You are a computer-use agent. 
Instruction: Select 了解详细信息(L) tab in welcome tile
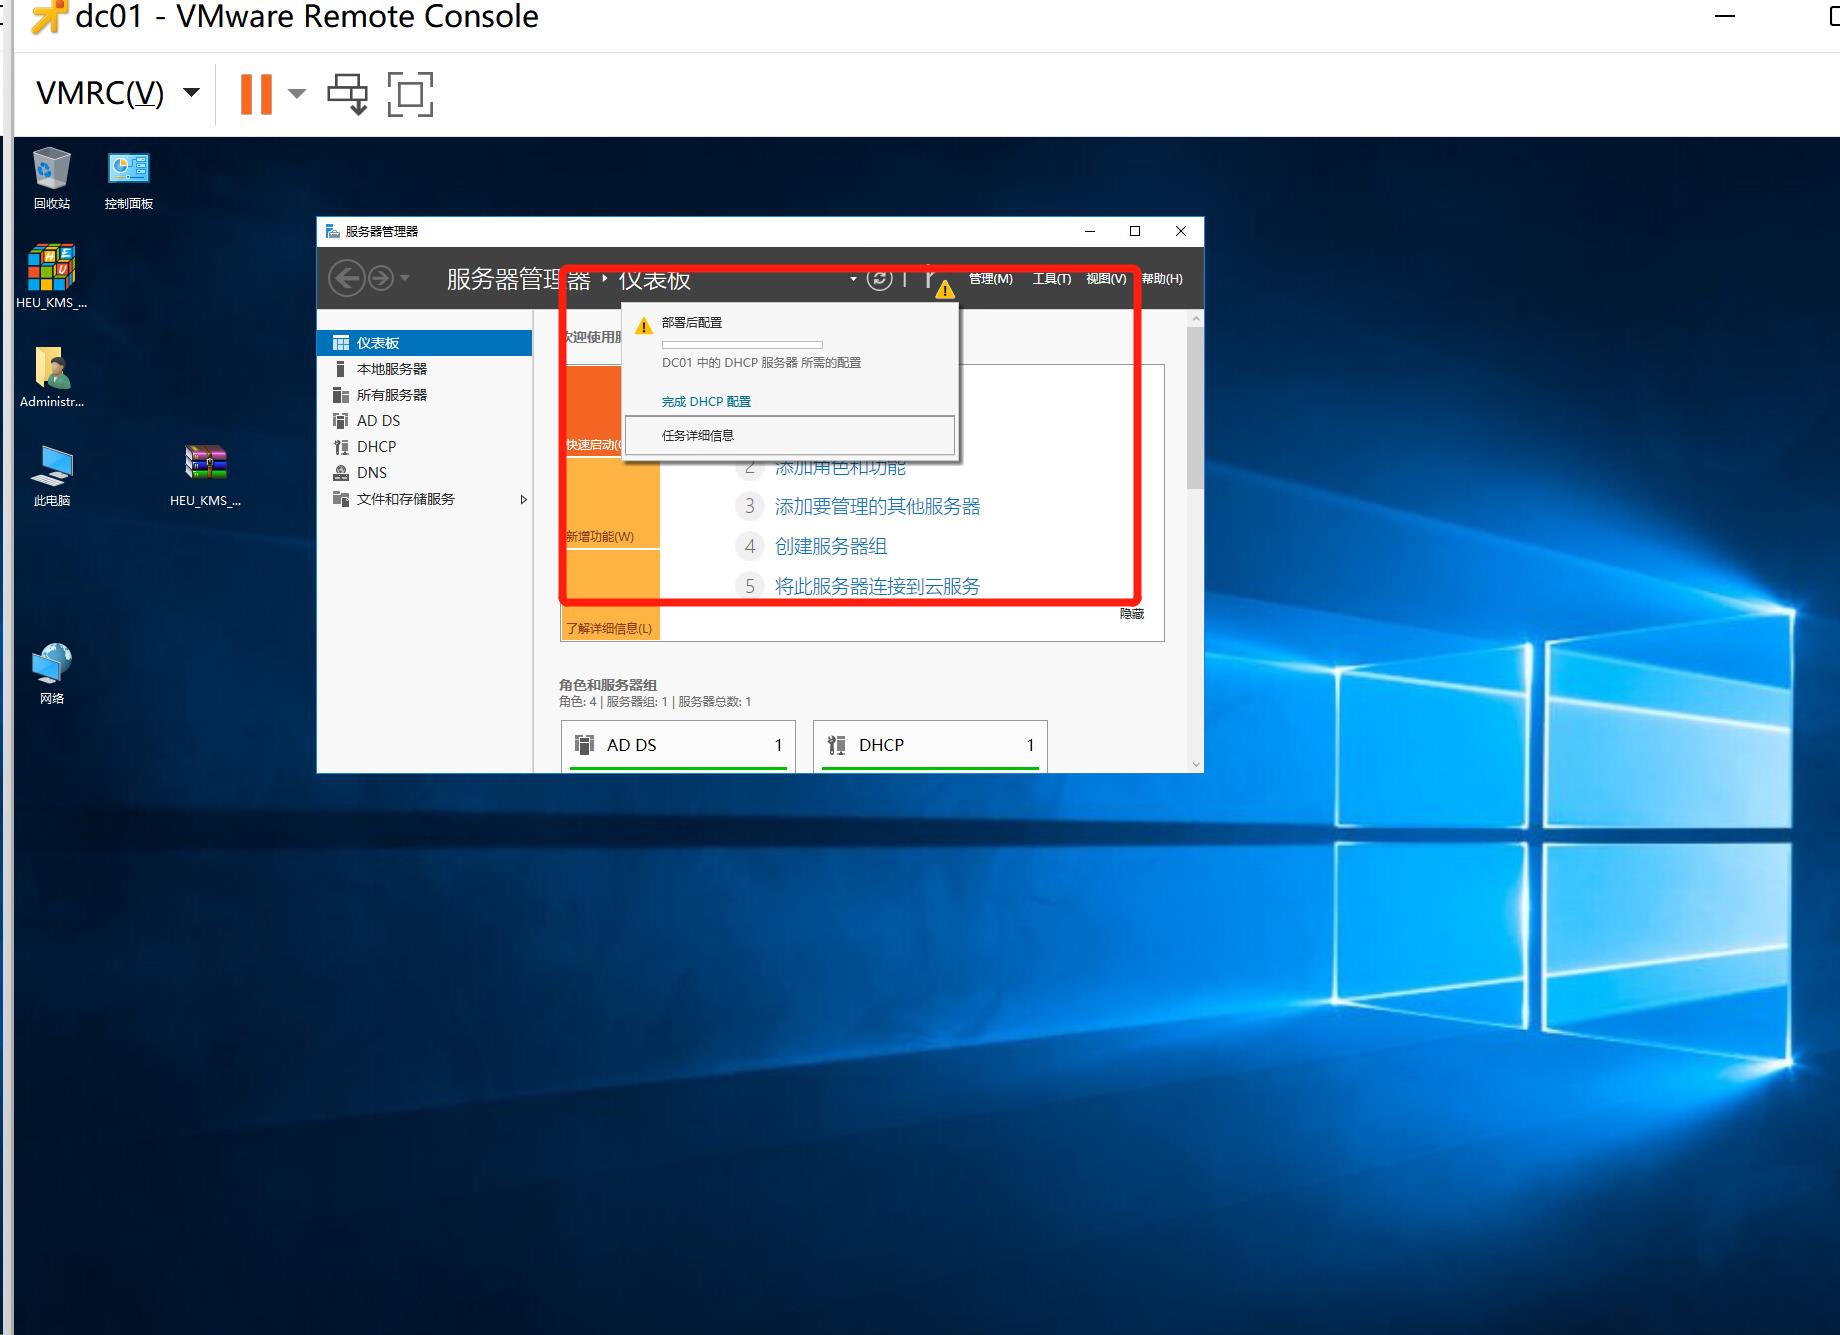point(613,595)
